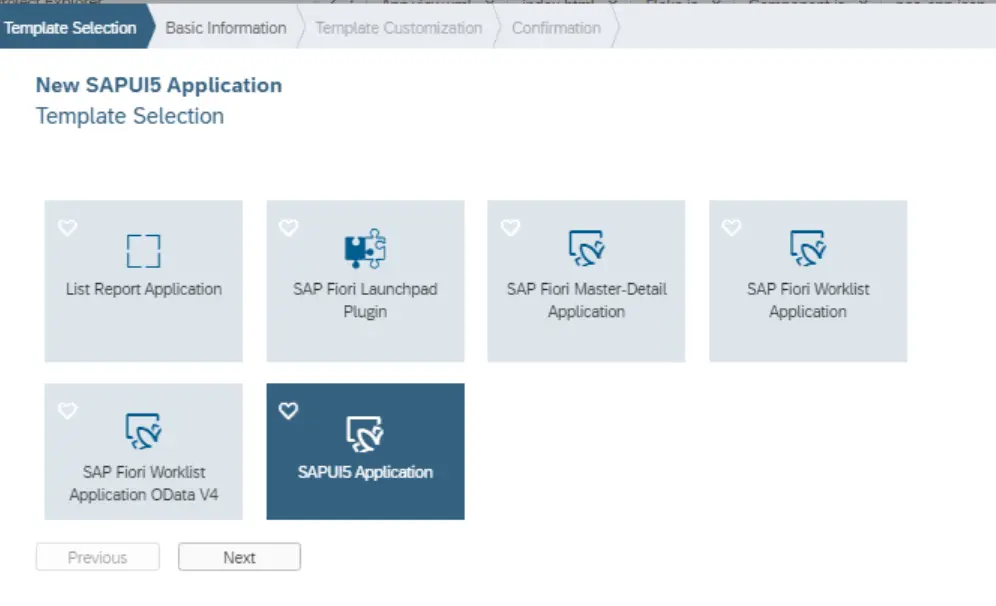The image size is (996, 606).
Task: Toggle favorite heart on SAP Fiori Launchpad Plugin
Action: (x=288, y=228)
